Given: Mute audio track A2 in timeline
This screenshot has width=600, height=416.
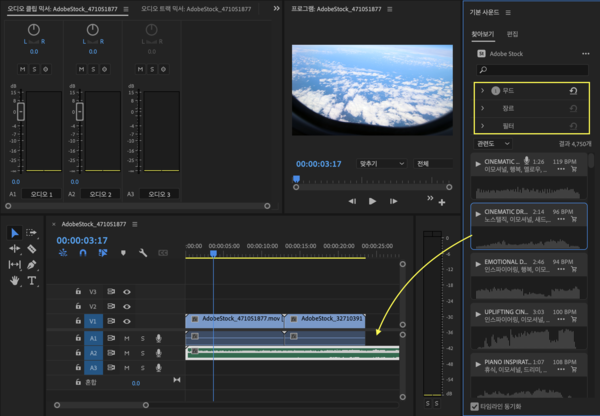Looking at the screenshot, I should click(127, 353).
